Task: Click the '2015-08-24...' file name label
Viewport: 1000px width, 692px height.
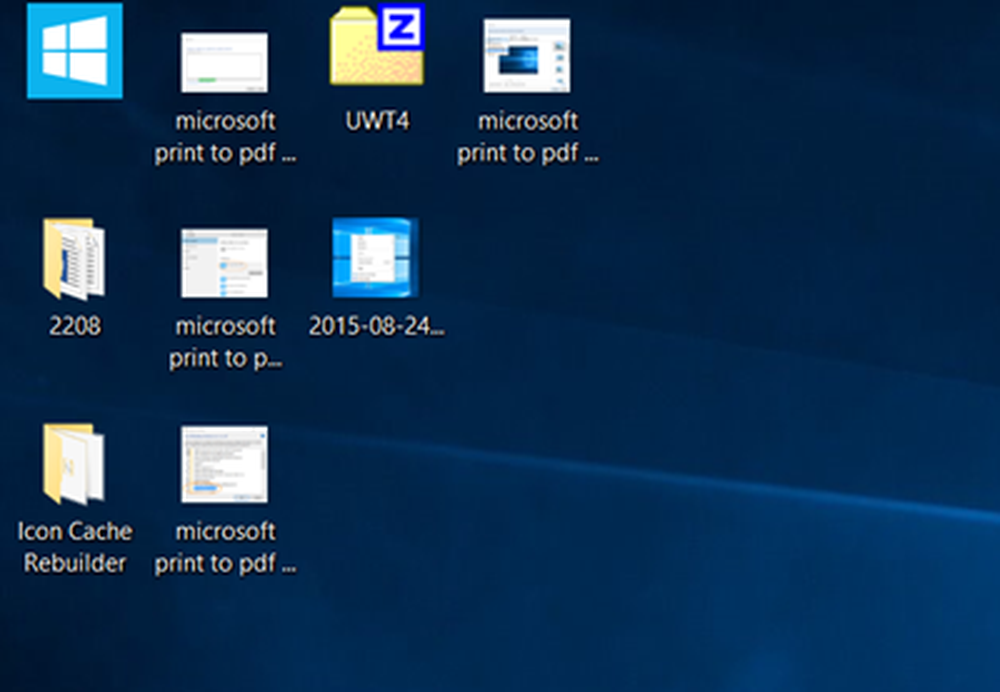Action: (x=377, y=326)
